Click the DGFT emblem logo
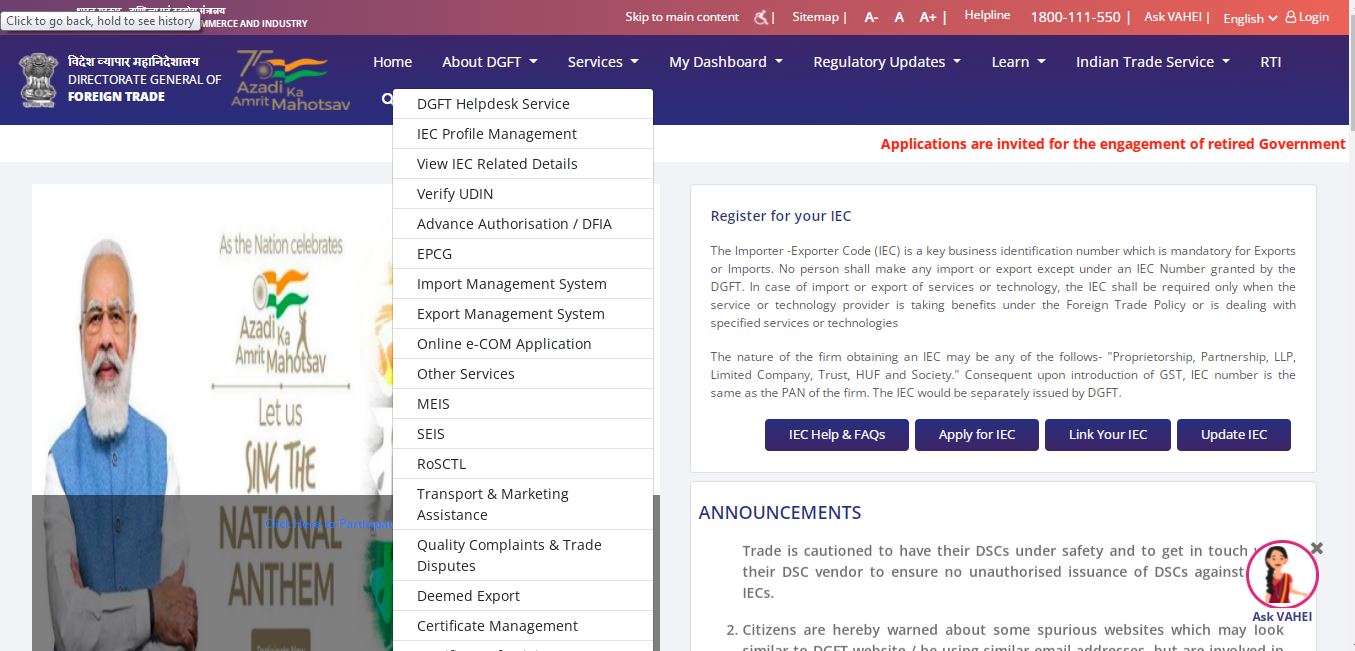This screenshot has height=651, width=1355. (38, 79)
